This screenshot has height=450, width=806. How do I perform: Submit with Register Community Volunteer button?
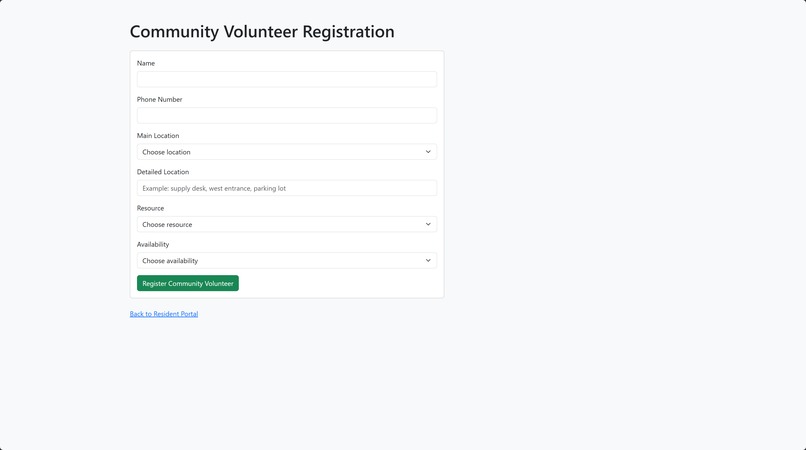pyautogui.click(x=188, y=283)
